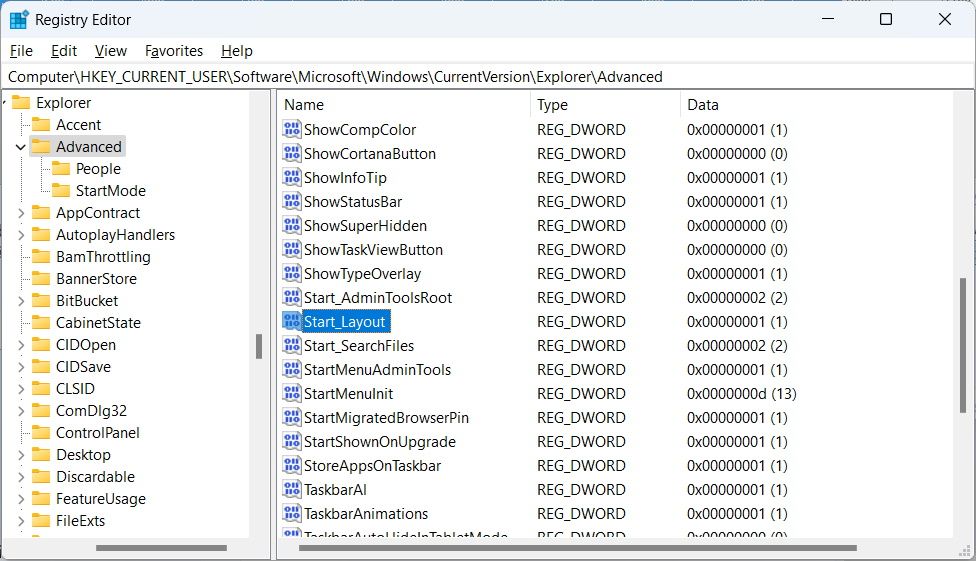Click the folder icon of the CabinetState key
The width and height of the screenshot is (976, 561).
click(x=41, y=322)
